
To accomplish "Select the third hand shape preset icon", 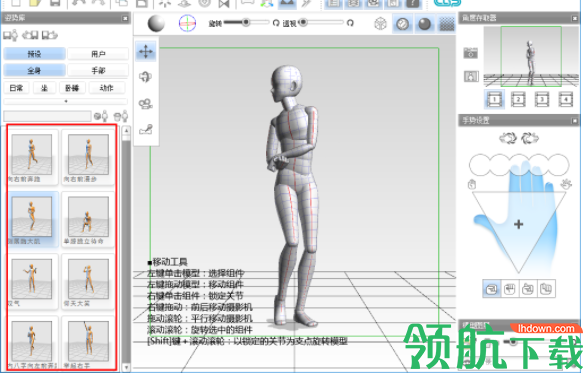I will click(x=528, y=289).
